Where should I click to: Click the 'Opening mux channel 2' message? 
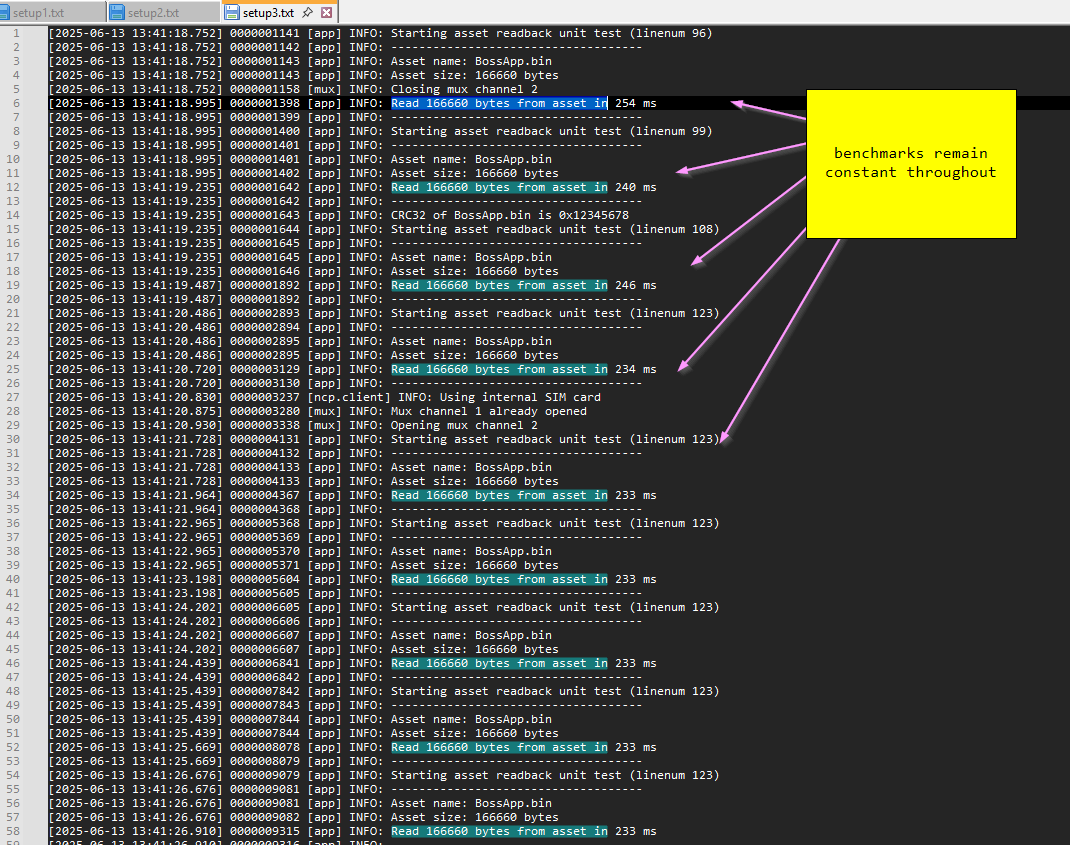point(464,425)
